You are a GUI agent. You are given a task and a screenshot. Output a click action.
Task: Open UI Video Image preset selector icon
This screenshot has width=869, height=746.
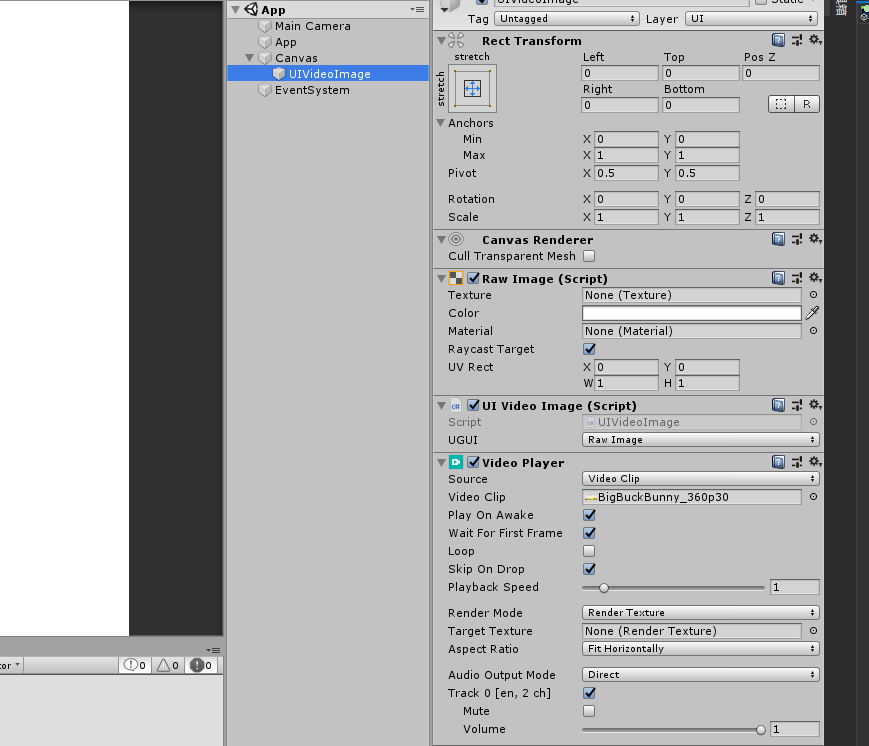pos(797,405)
